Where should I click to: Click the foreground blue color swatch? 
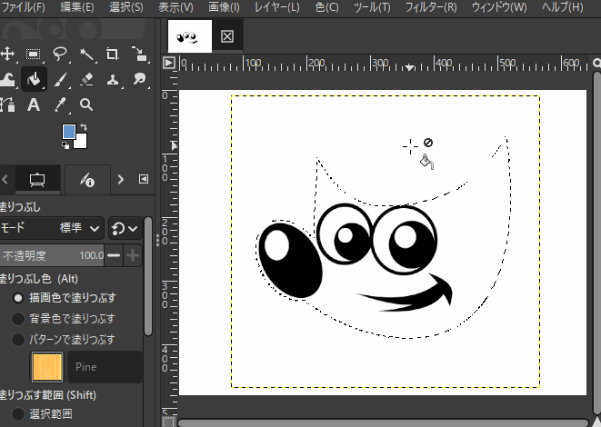[x=69, y=132]
